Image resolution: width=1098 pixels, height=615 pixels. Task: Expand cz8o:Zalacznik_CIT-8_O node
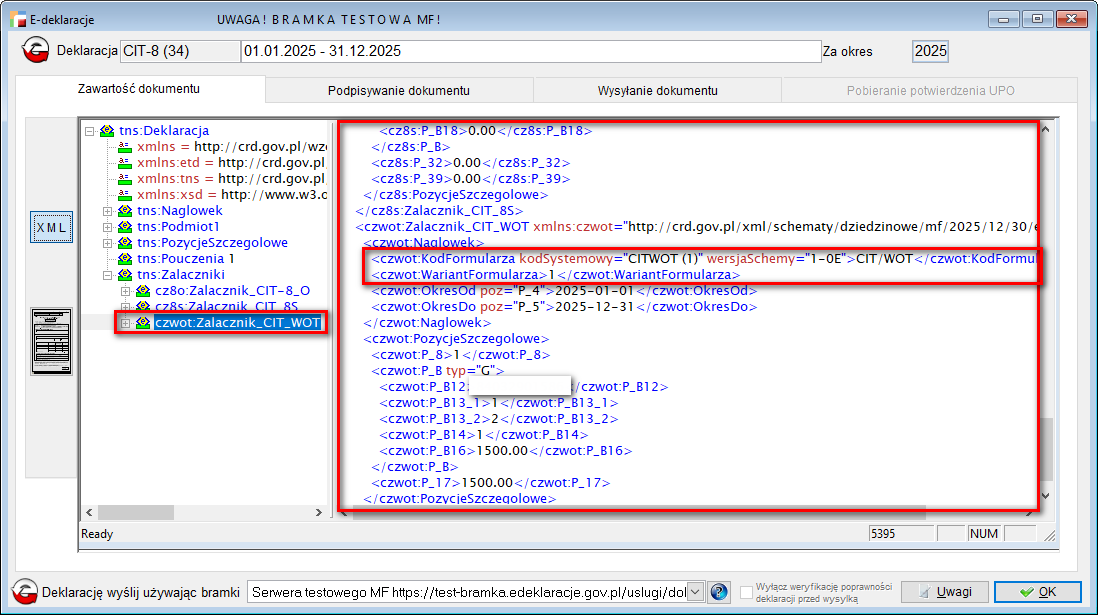click(x=125, y=291)
